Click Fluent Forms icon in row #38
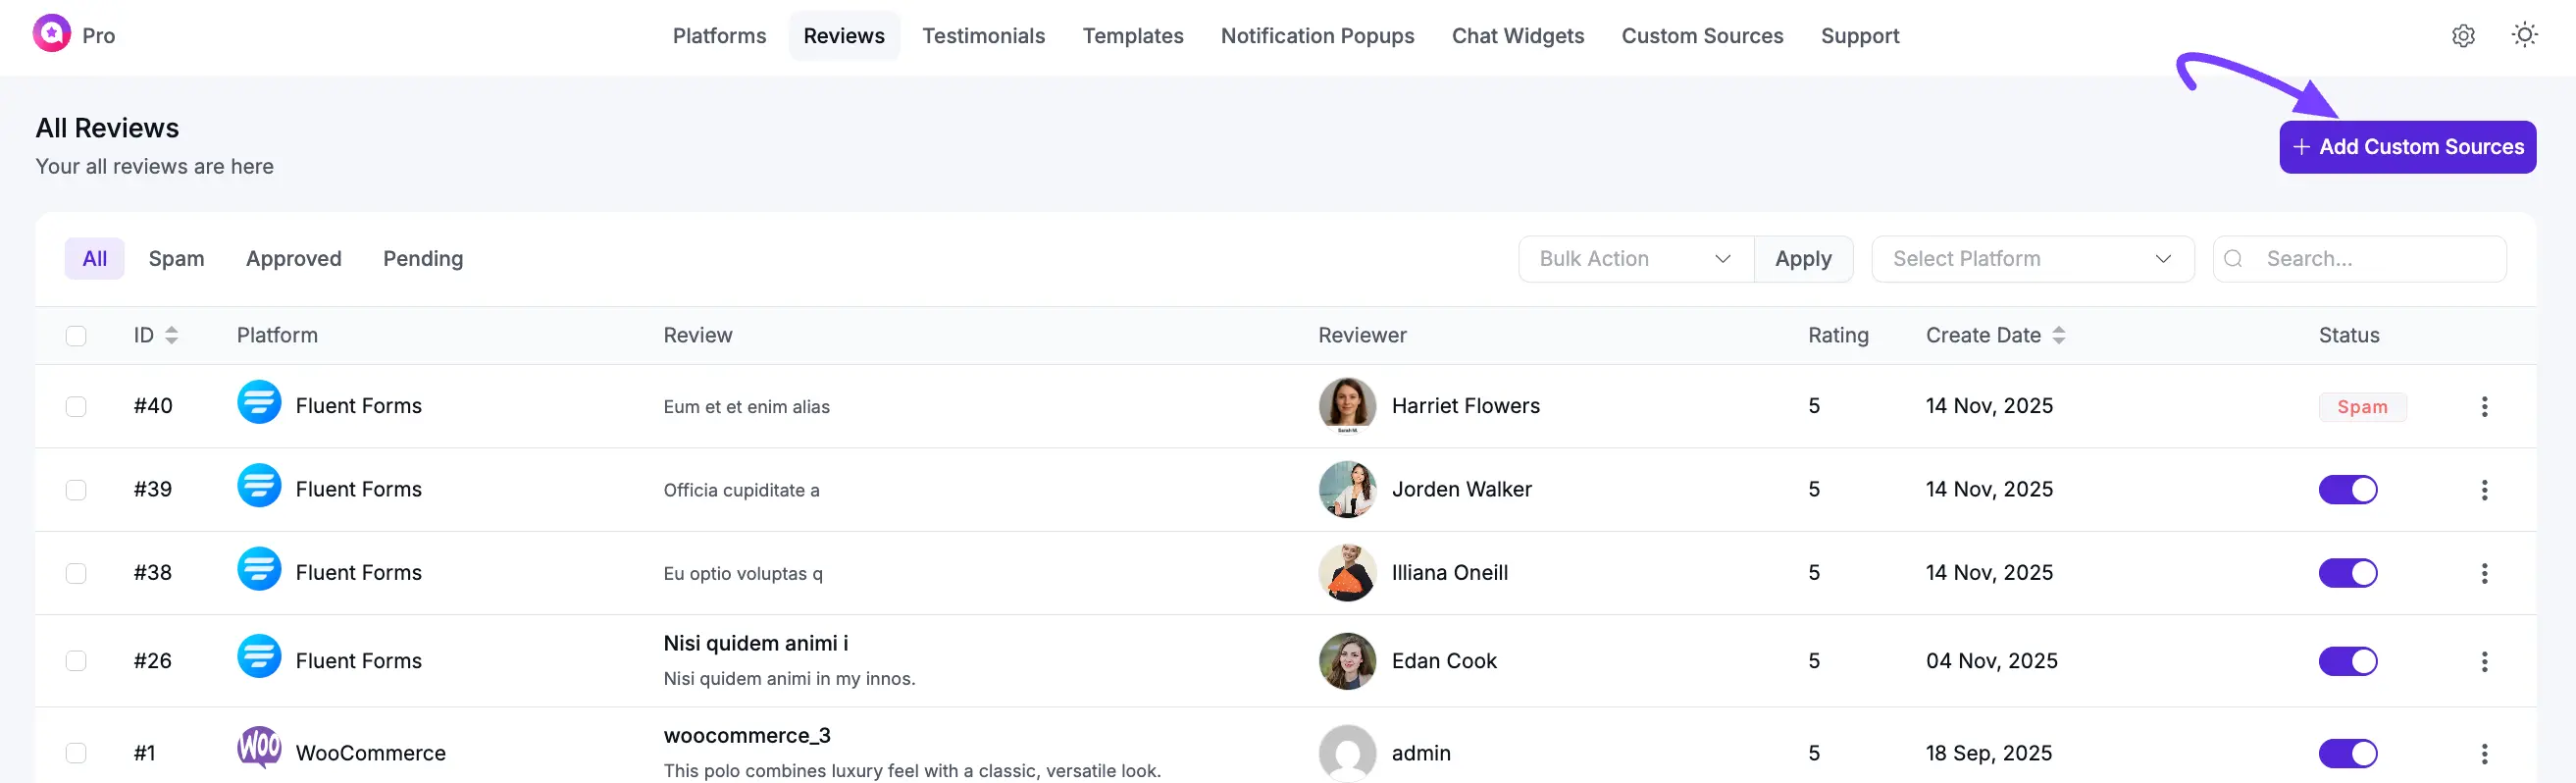The height and width of the screenshot is (783, 2576). [259, 570]
